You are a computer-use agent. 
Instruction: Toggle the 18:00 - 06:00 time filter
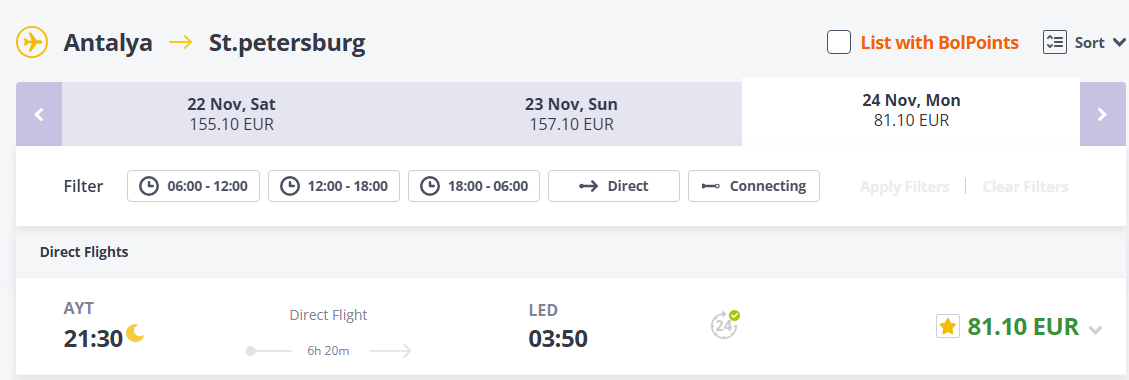click(x=474, y=186)
